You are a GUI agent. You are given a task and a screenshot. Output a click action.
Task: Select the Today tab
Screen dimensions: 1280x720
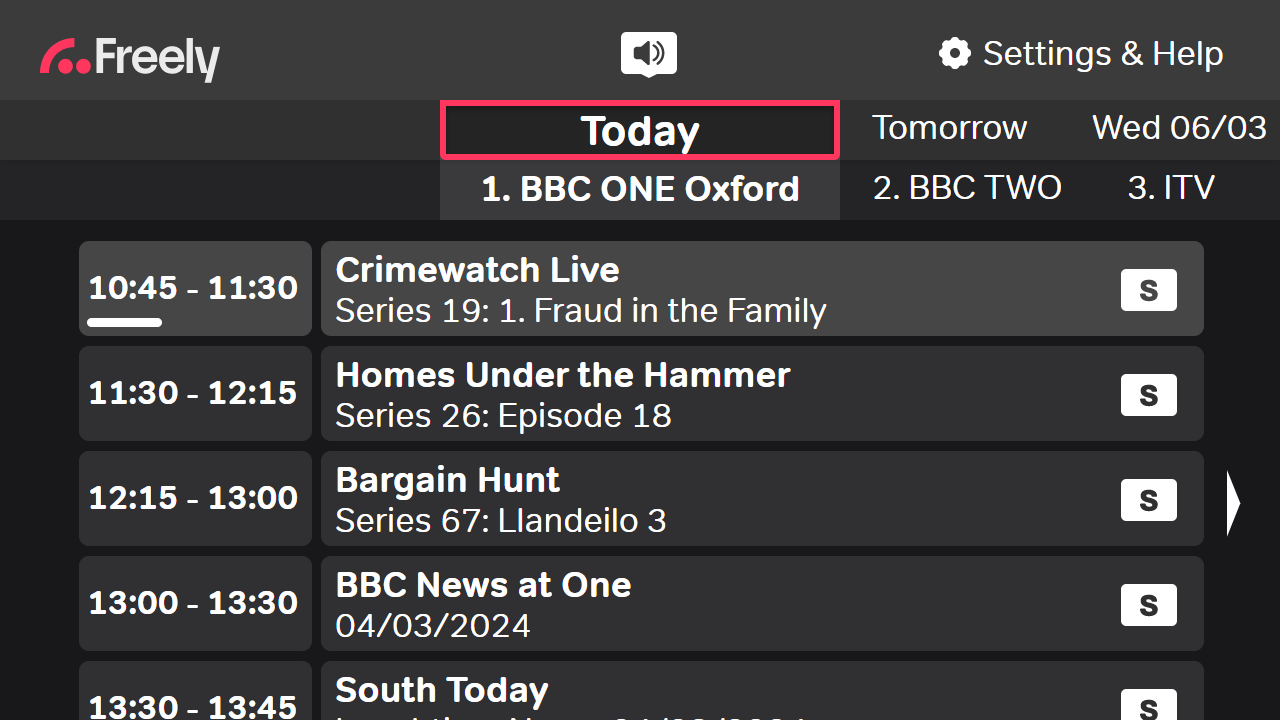[639, 130]
